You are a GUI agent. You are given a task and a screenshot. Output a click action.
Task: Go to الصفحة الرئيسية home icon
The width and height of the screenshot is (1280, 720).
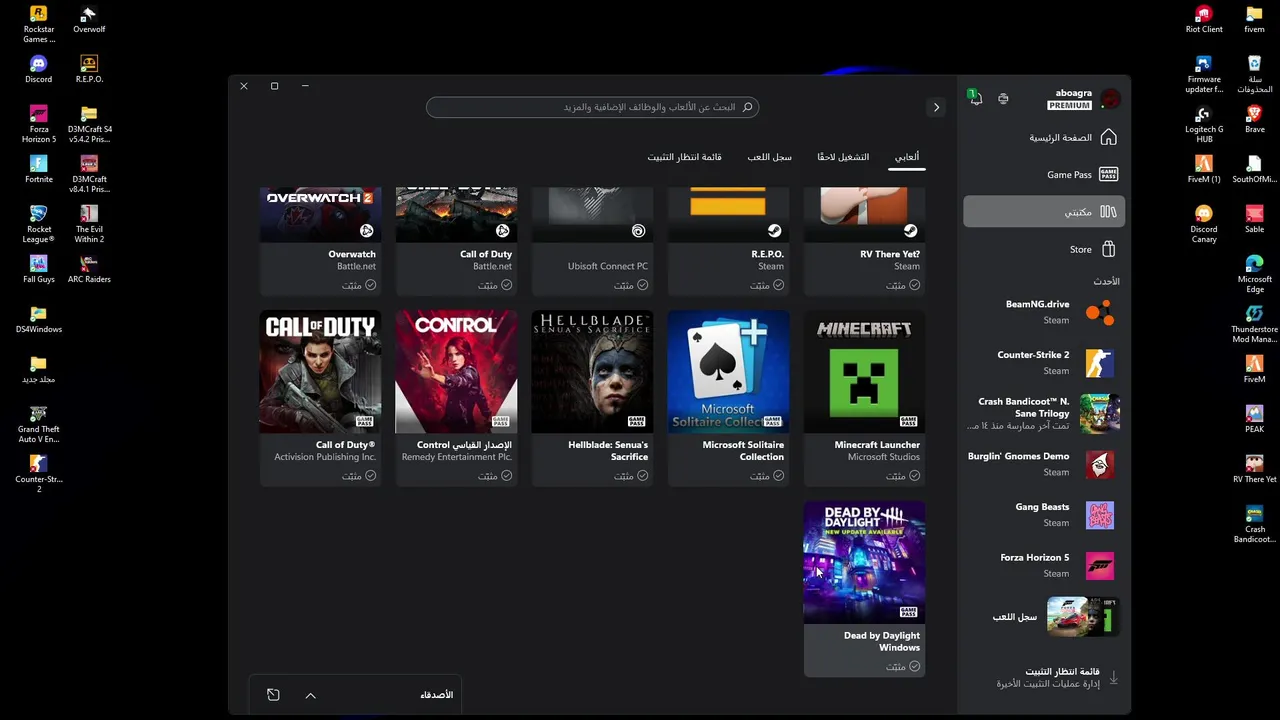click(1108, 137)
